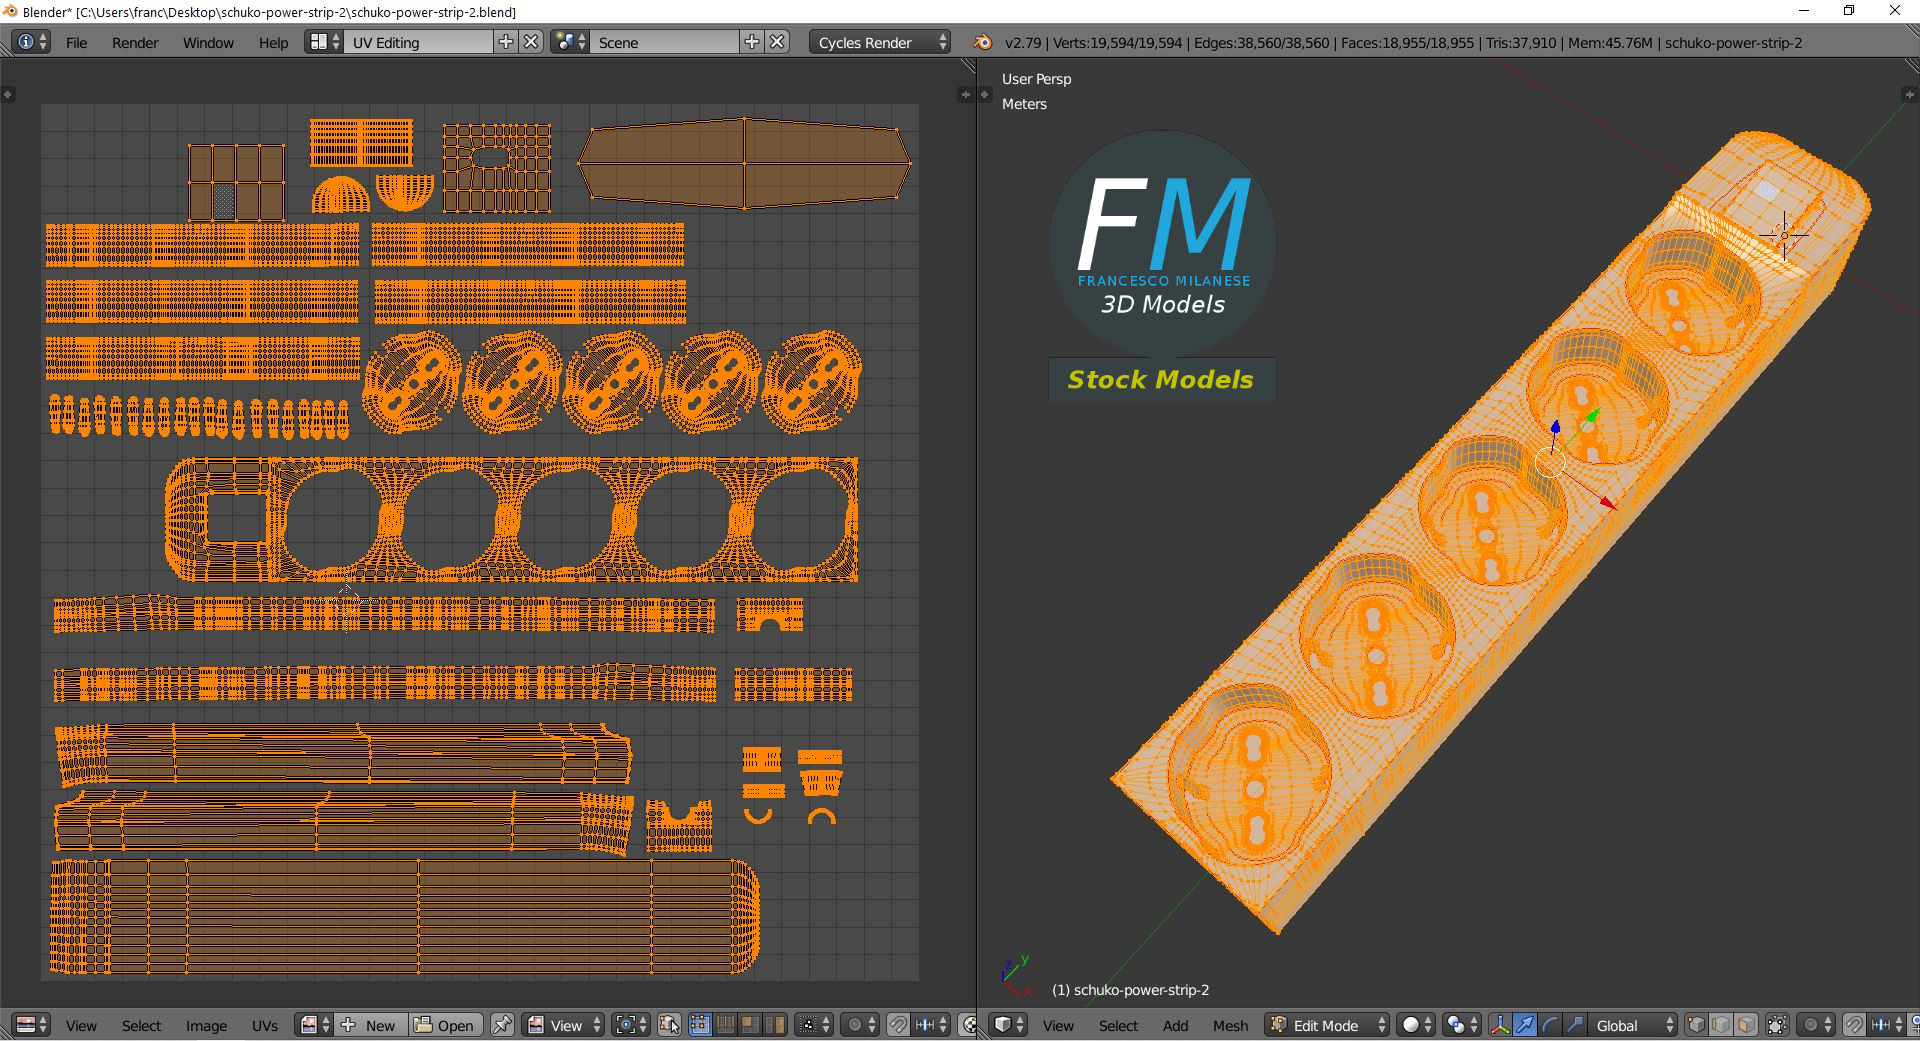Open the UV editor's View menu

pyautogui.click(x=81, y=1025)
